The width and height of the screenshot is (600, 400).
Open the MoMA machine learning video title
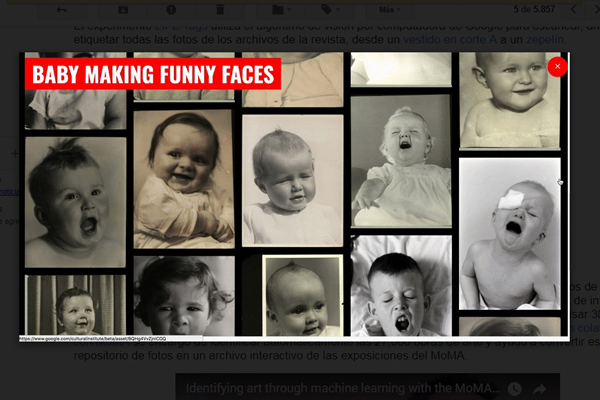pyautogui.click(x=342, y=389)
